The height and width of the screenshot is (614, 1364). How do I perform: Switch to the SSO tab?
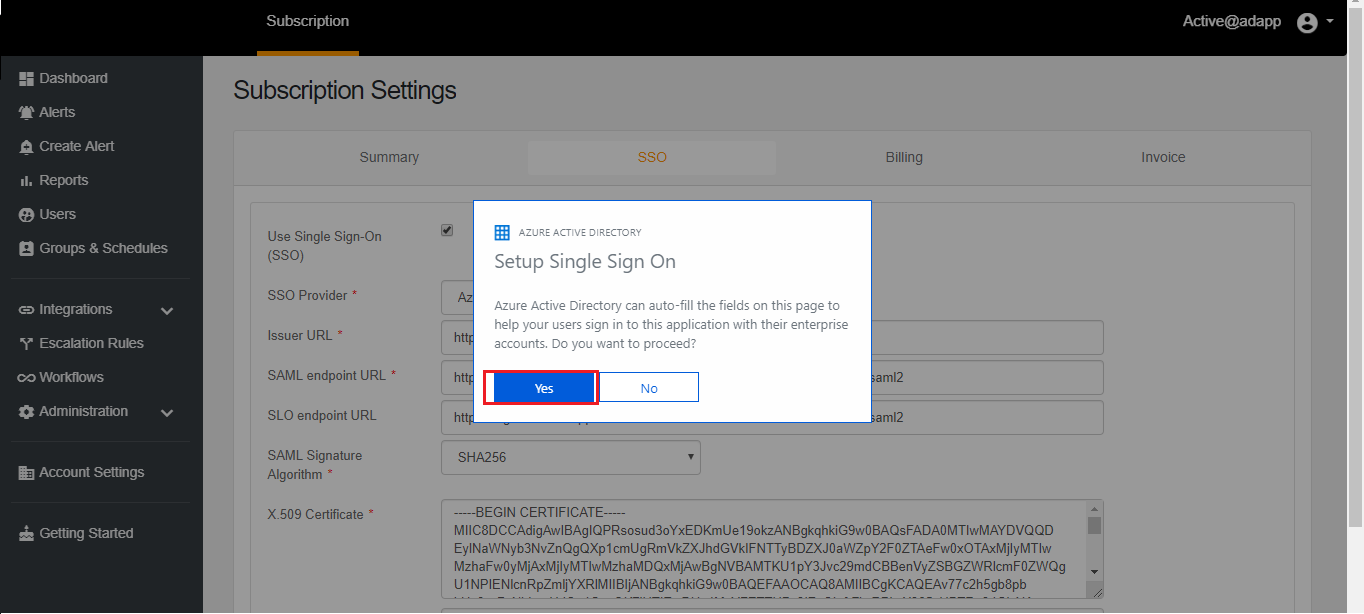(x=652, y=157)
